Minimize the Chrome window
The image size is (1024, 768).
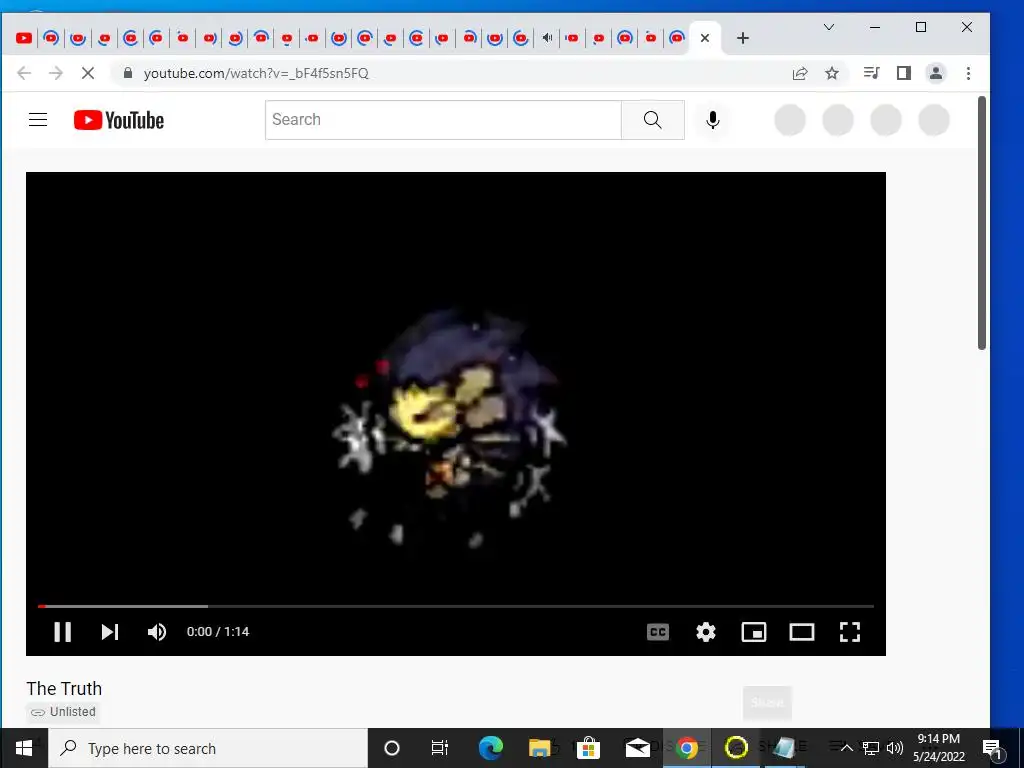point(875,27)
